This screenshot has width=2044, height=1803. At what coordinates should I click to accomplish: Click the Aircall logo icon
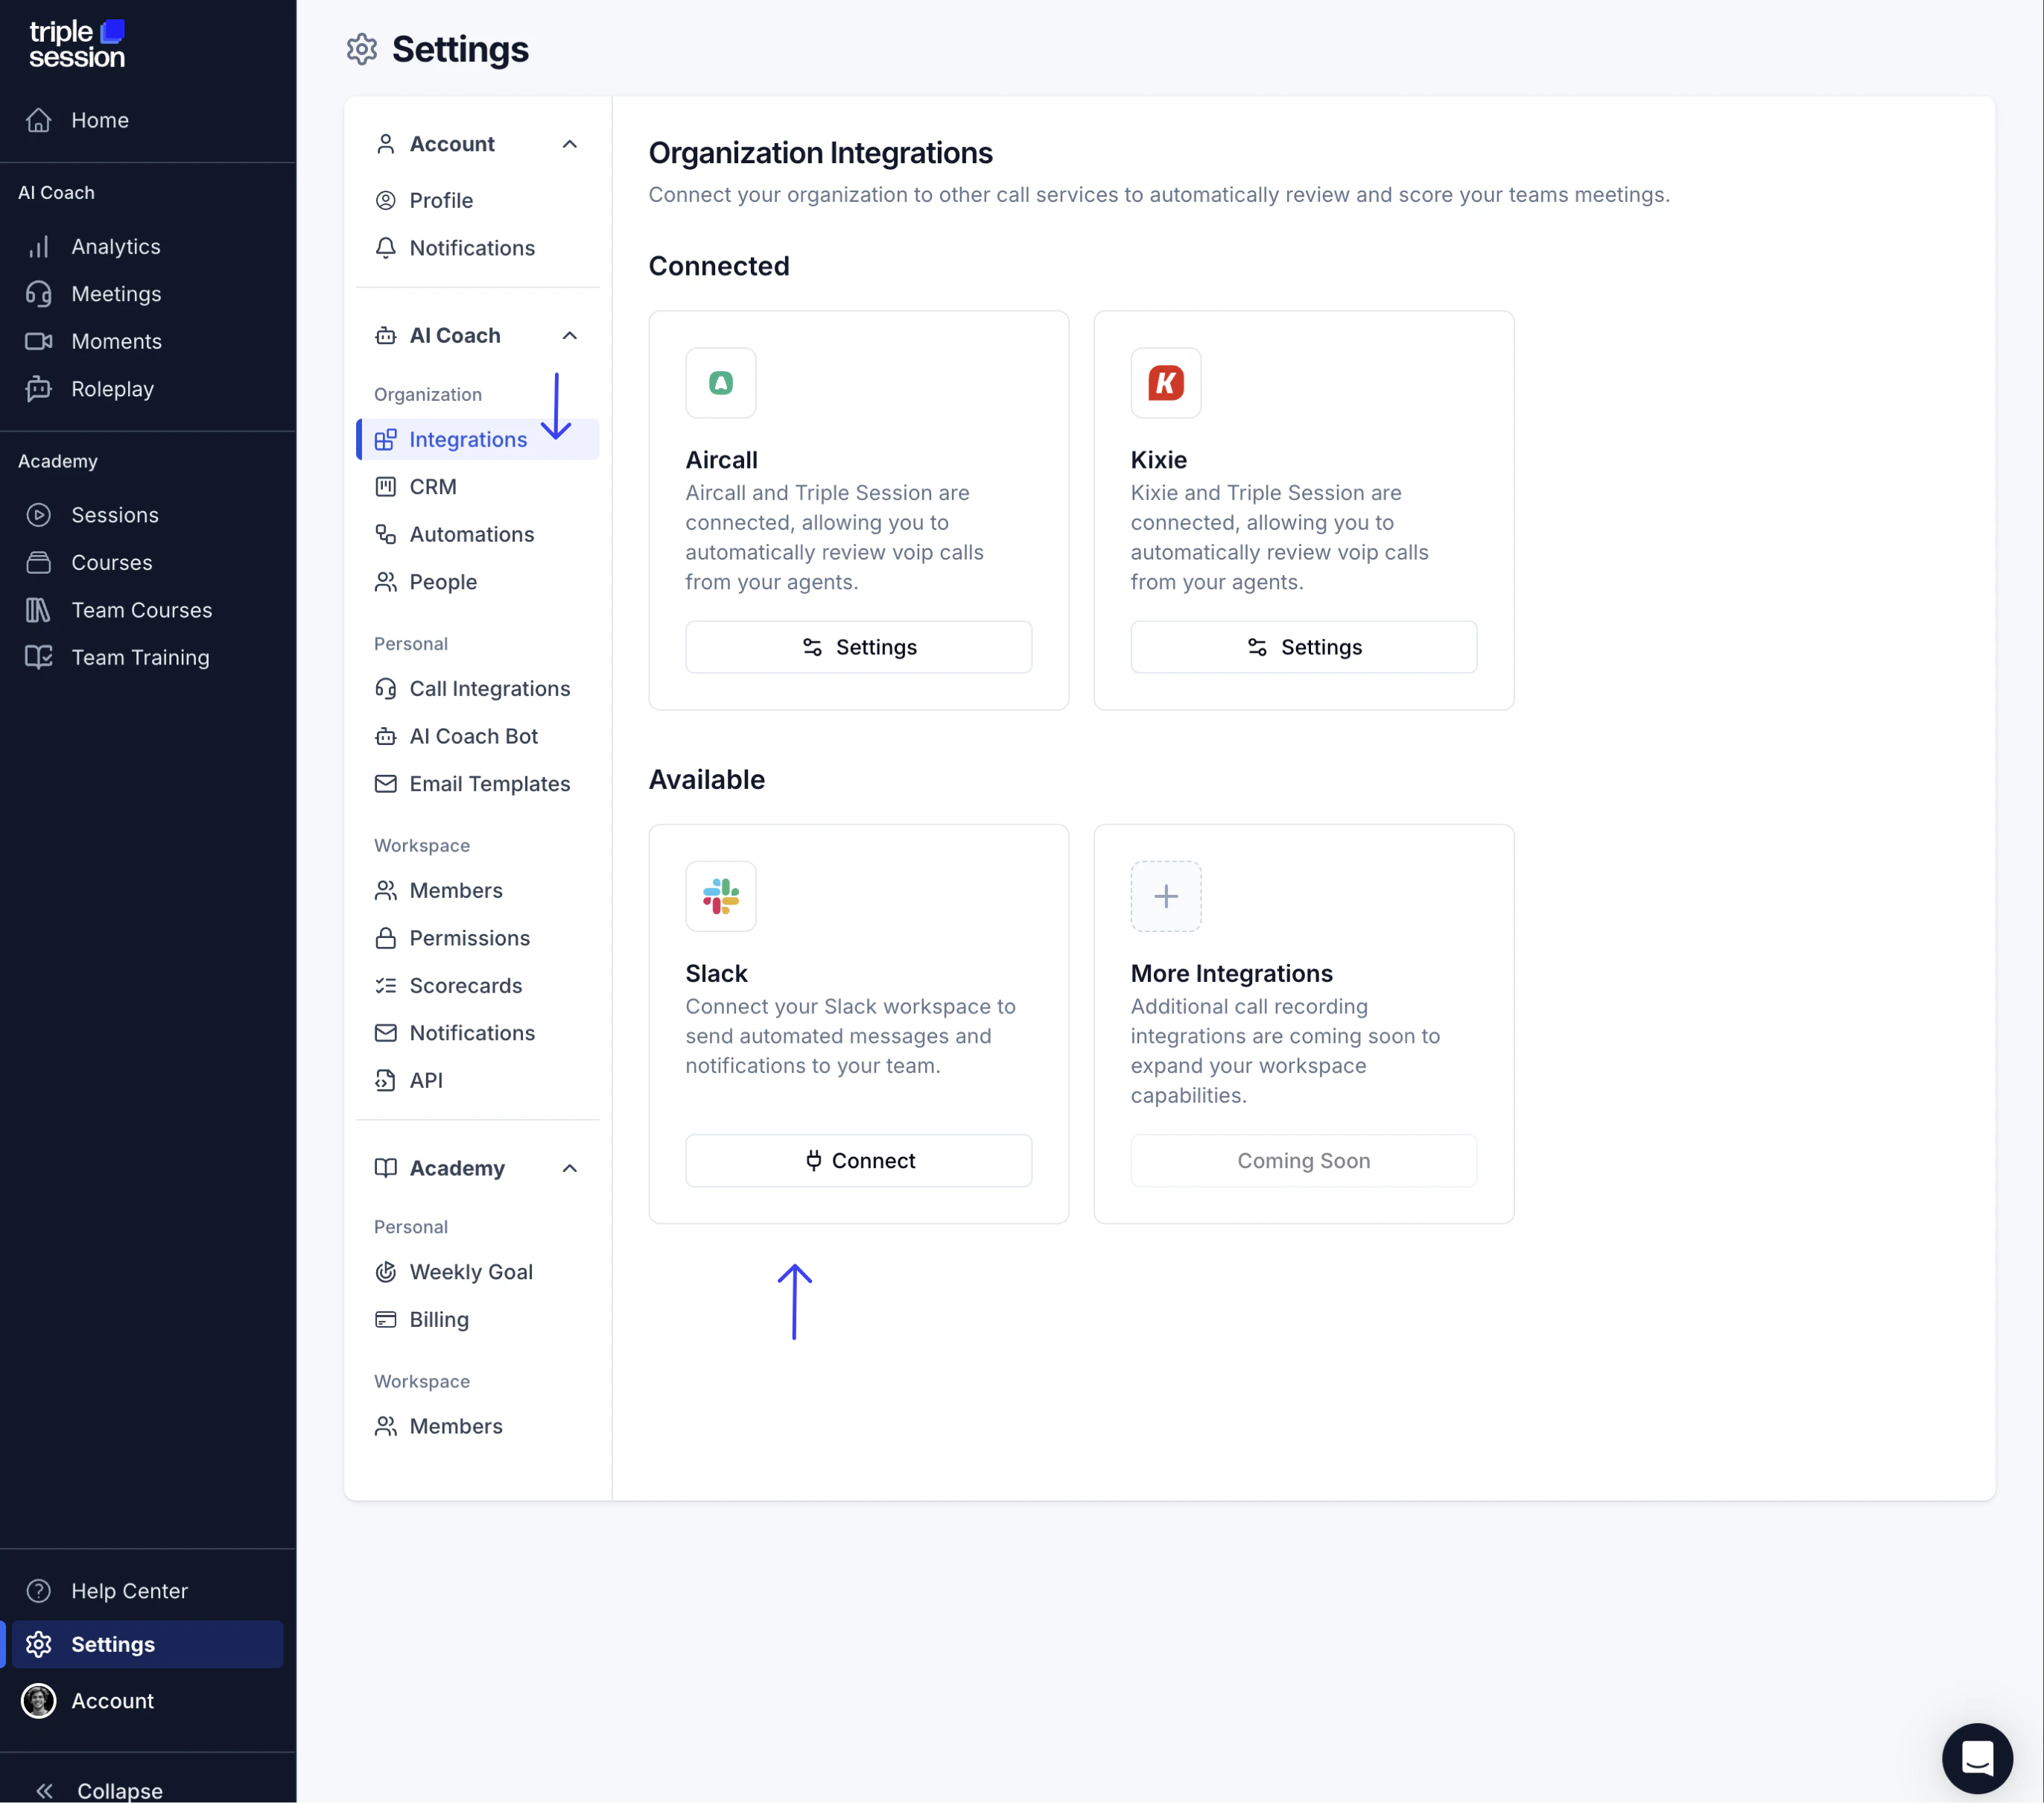point(721,383)
